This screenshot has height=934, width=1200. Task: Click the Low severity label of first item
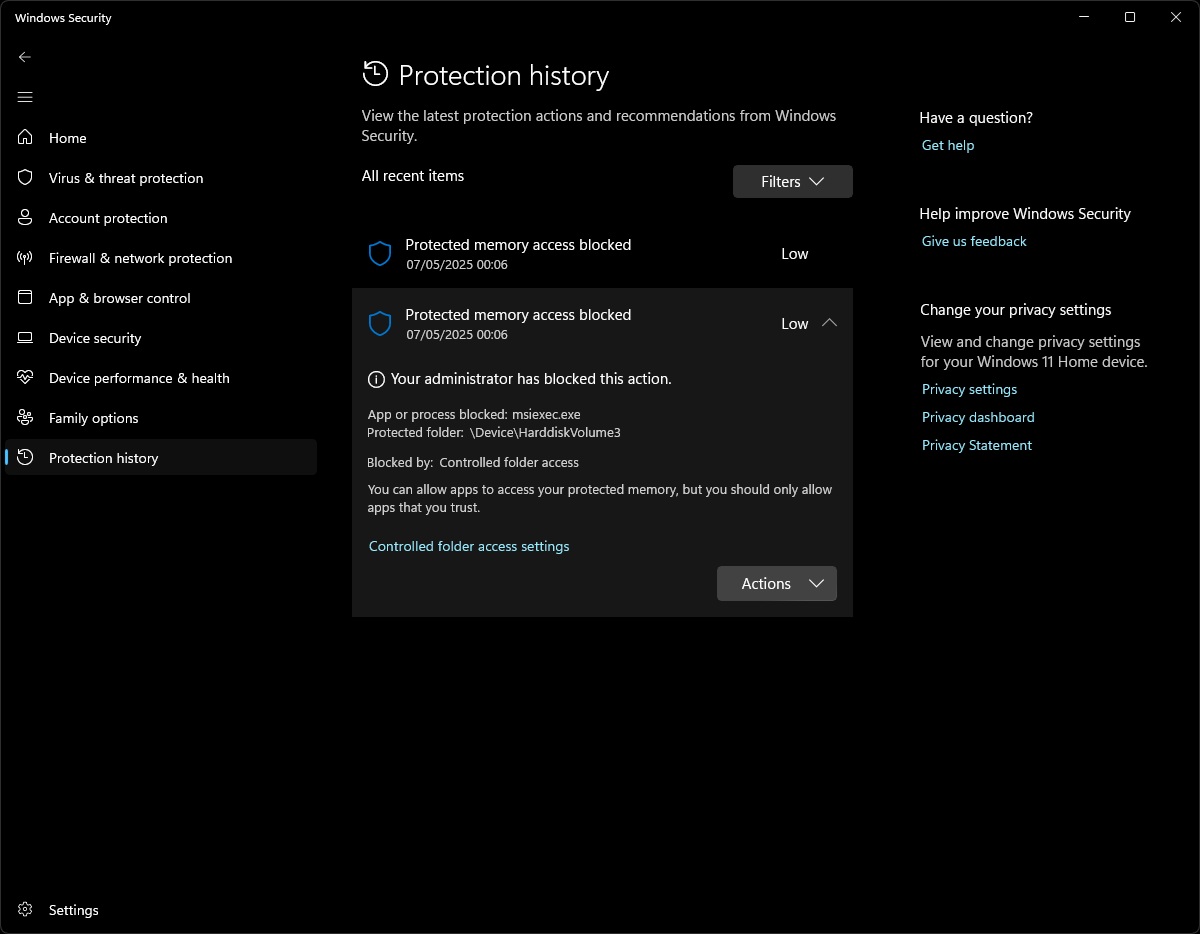pyautogui.click(x=795, y=254)
